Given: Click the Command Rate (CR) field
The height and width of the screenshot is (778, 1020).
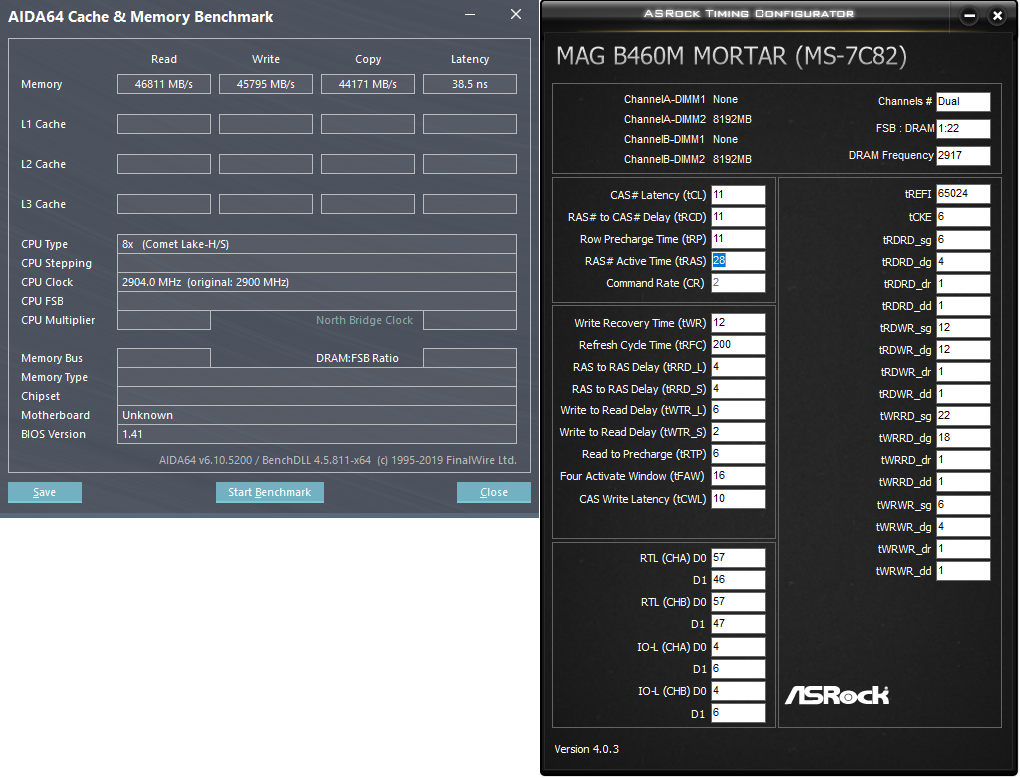Looking at the screenshot, I should pyautogui.click(x=738, y=283).
